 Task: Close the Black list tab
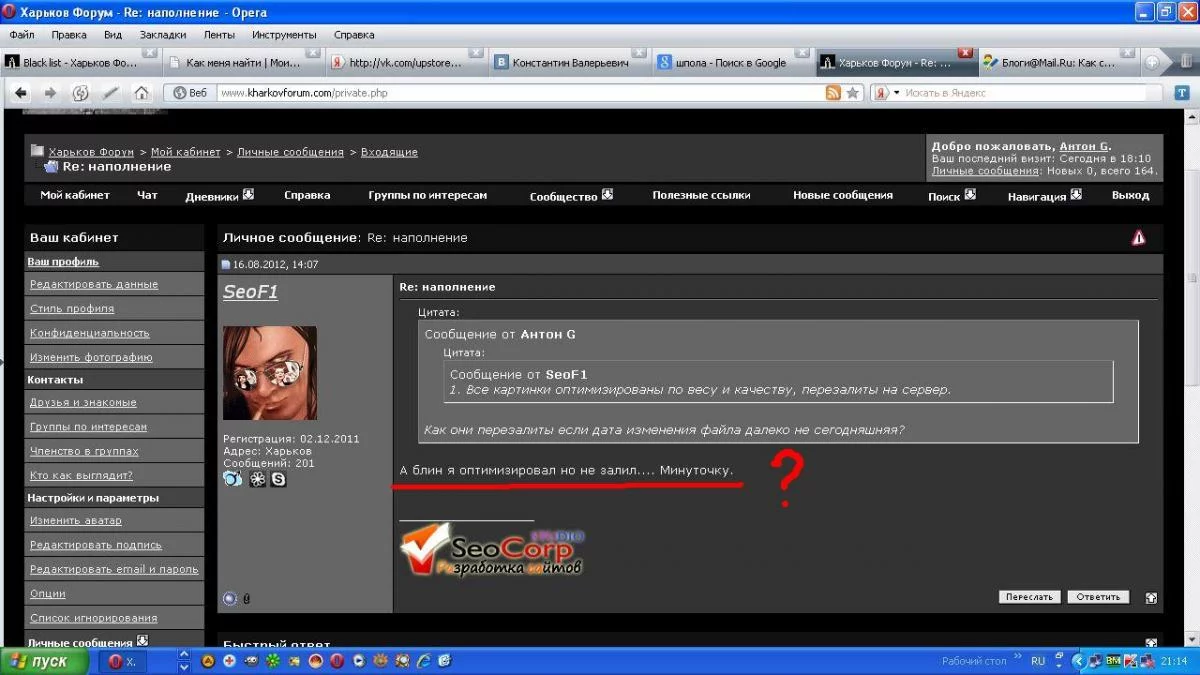click(149, 52)
